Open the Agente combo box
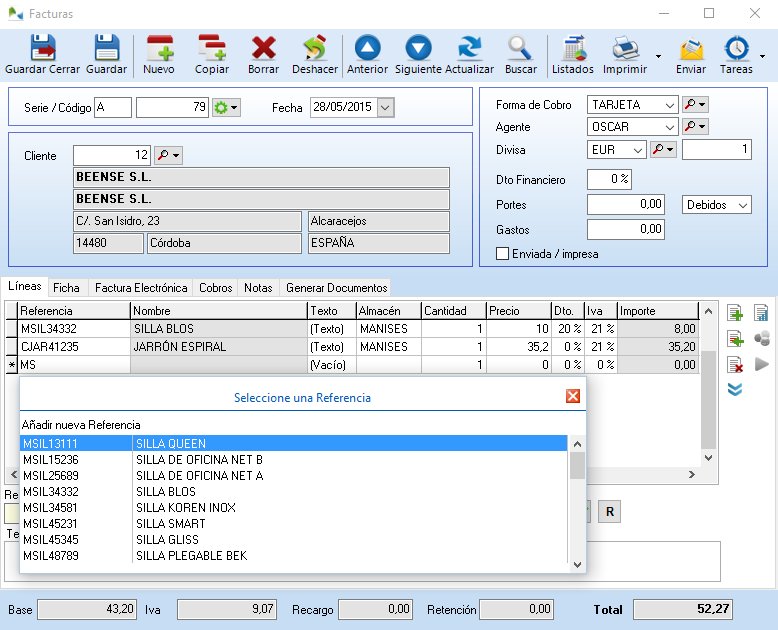Screen dimensions: 778x630 [669, 127]
